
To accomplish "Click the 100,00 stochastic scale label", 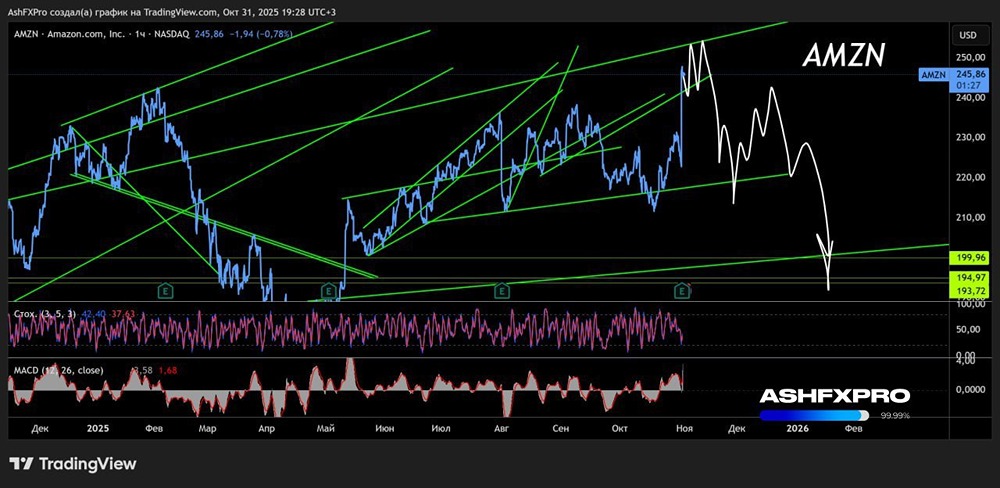I will (969, 304).
